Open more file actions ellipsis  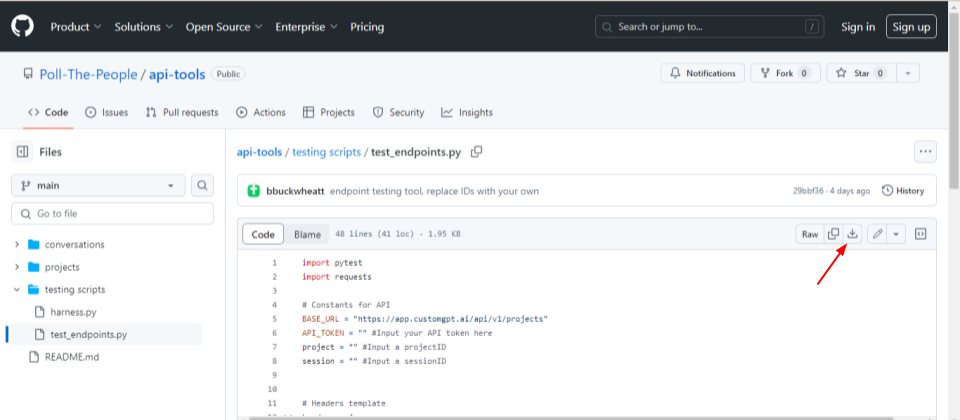click(925, 152)
